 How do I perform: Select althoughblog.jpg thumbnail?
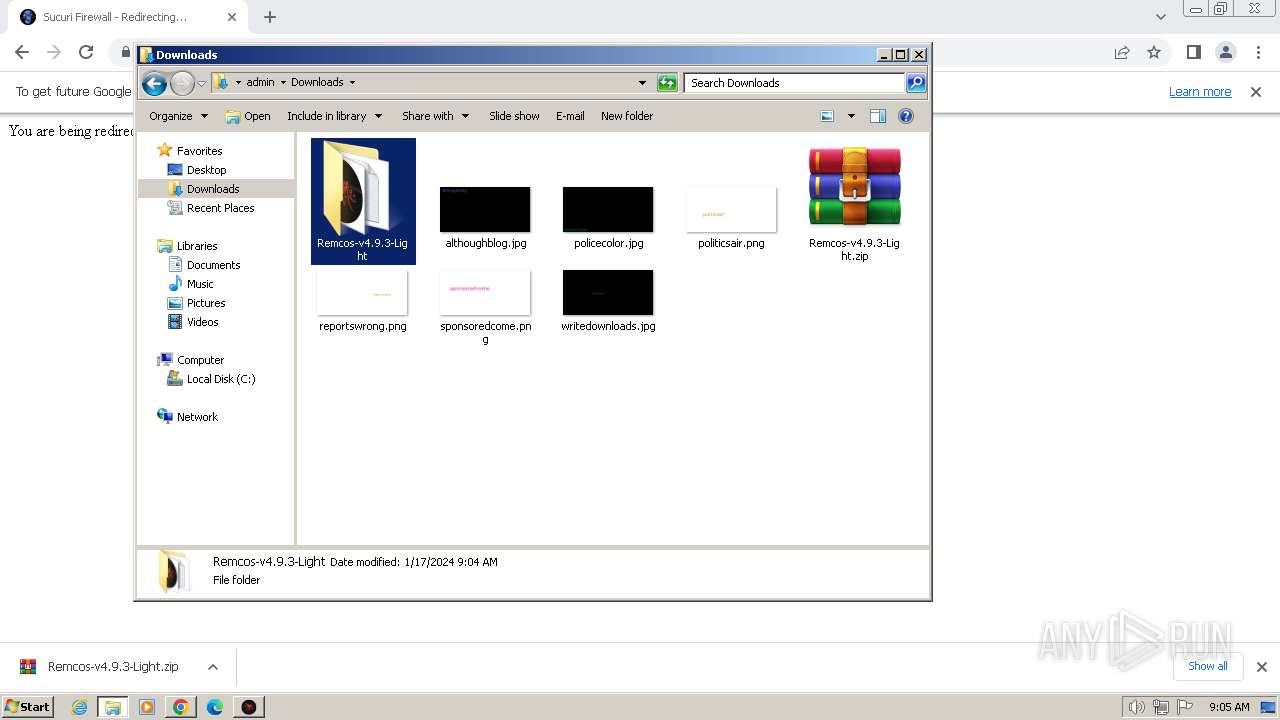click(x=485, y=209)
